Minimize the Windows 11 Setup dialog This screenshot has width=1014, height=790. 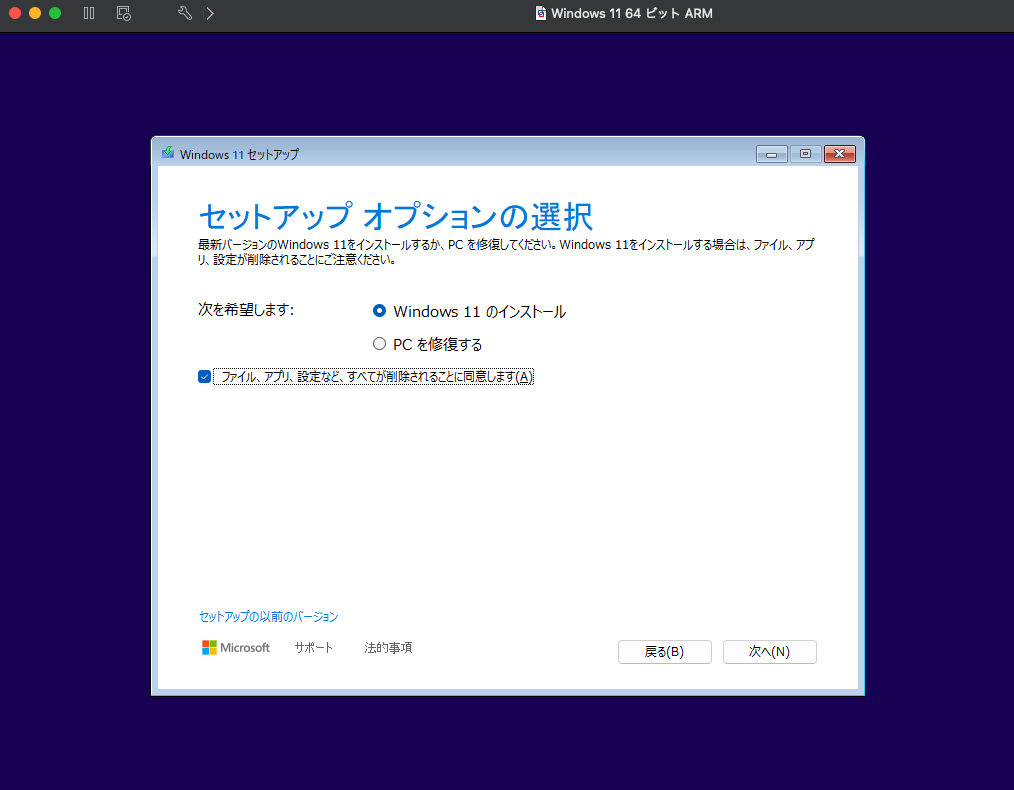pos(771,154)
